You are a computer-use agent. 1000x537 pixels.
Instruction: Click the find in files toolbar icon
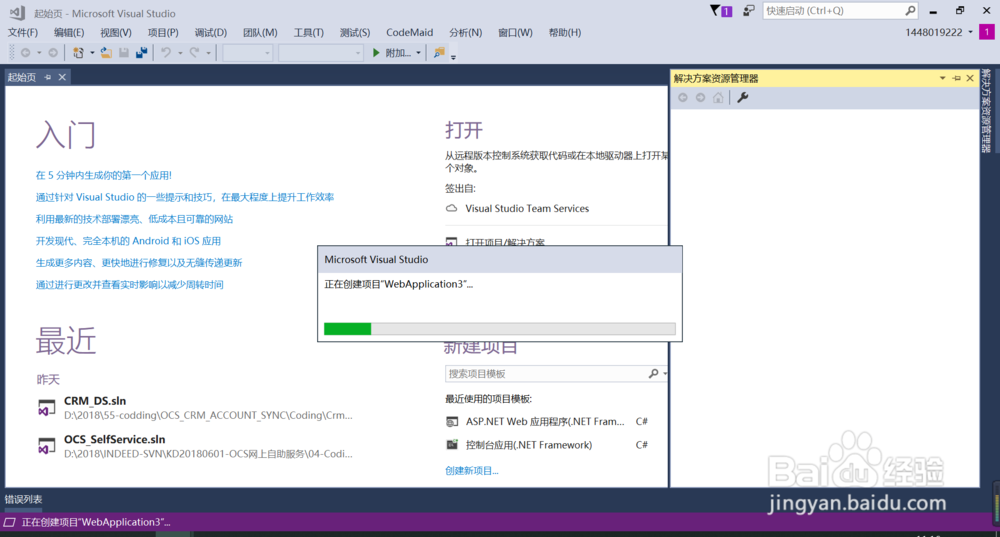pos(439,53)
